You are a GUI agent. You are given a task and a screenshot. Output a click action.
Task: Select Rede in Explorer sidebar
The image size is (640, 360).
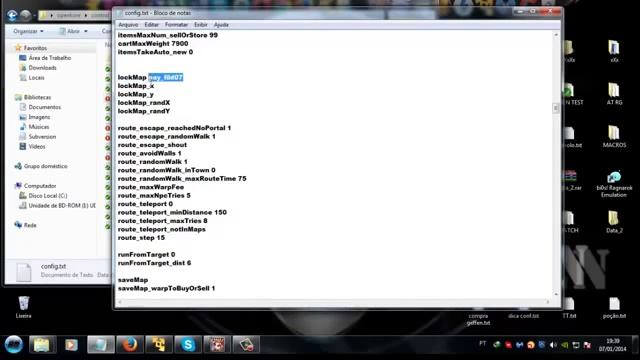tap(30, 225)
